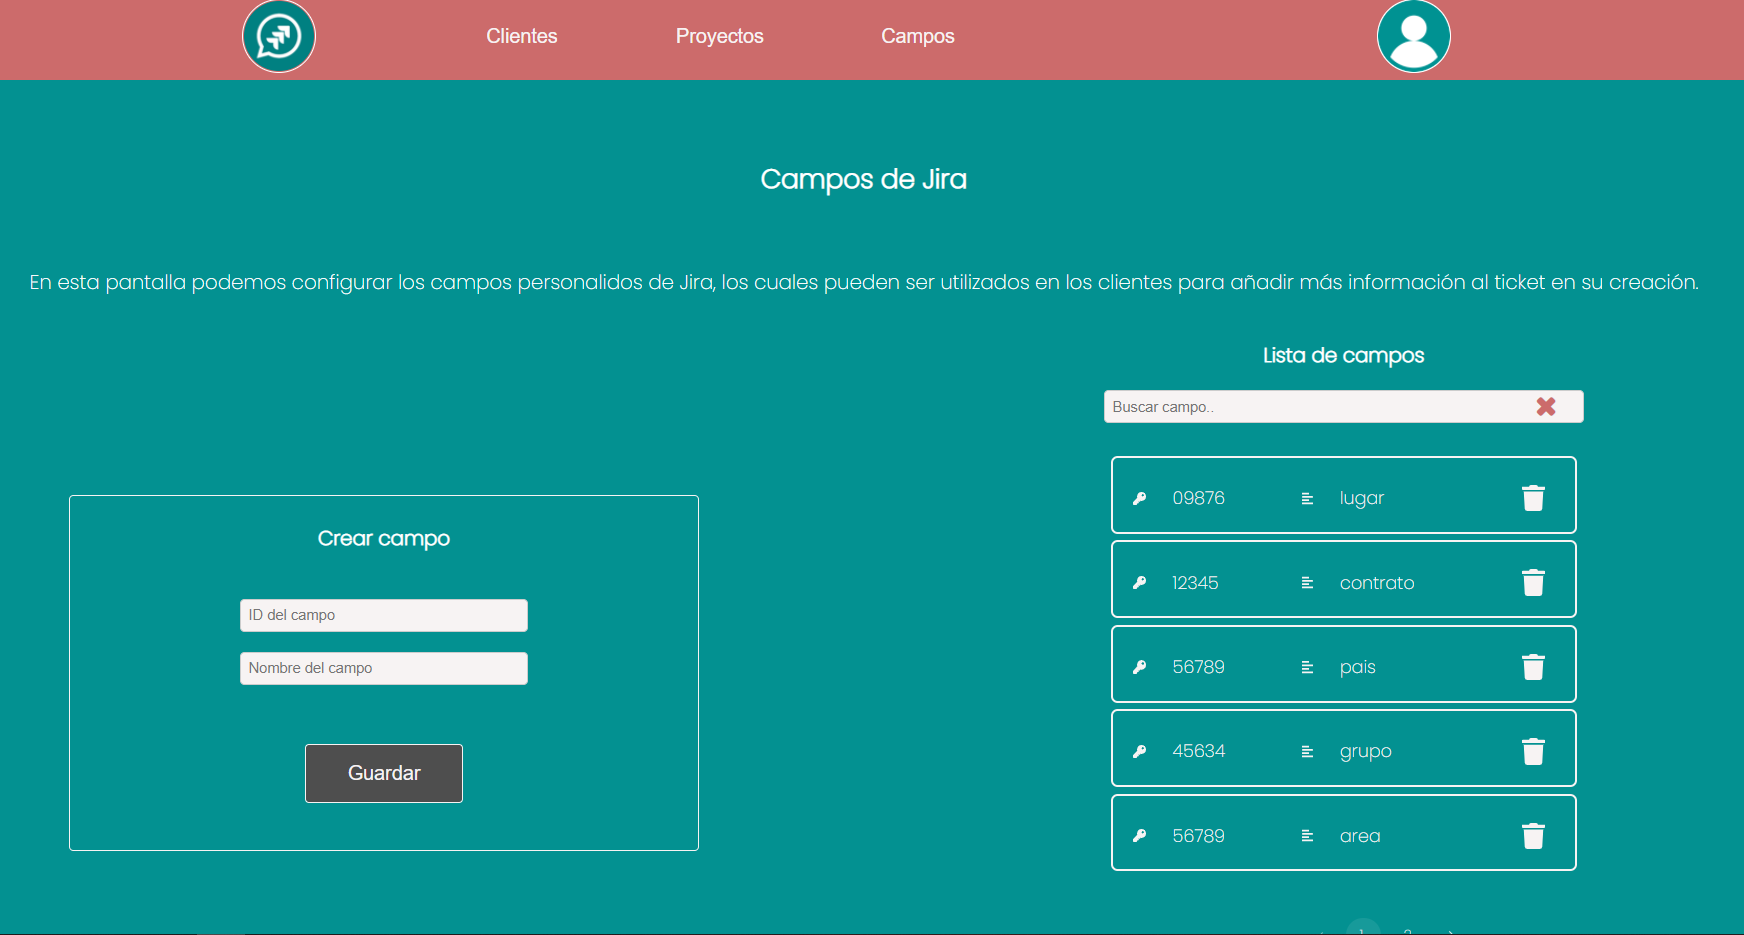Viewport: 1744px width, 935px height.
Task: Click the Jira logo in the navbar
Action: 278,36
